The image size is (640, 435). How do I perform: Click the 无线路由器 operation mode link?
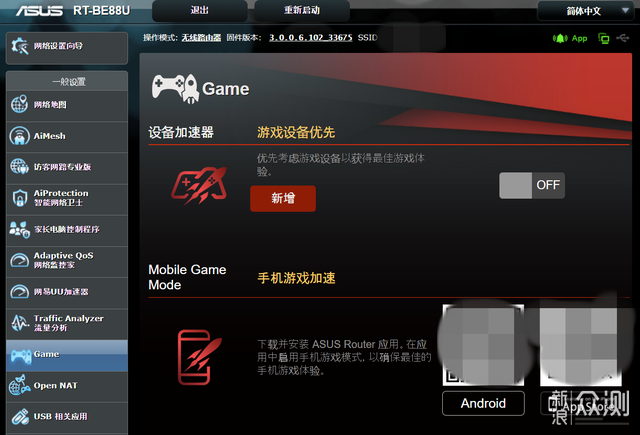click(201, 38)
